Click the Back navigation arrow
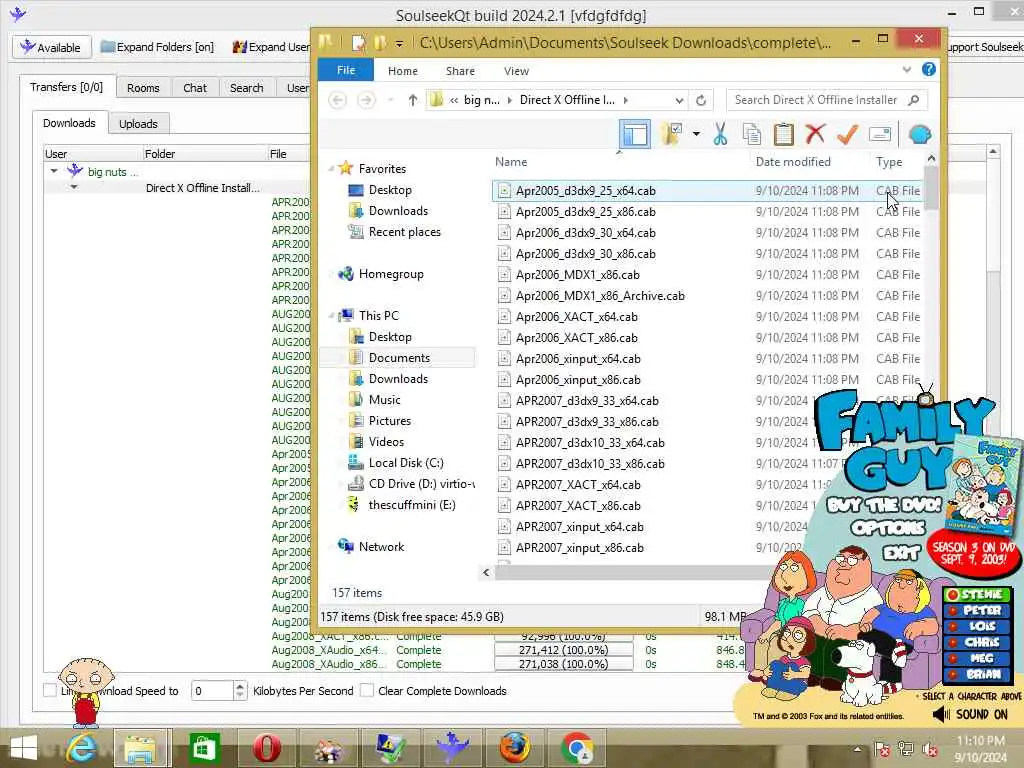The width and height of the screenshot is (1024, 768). (x=338, y=100)
